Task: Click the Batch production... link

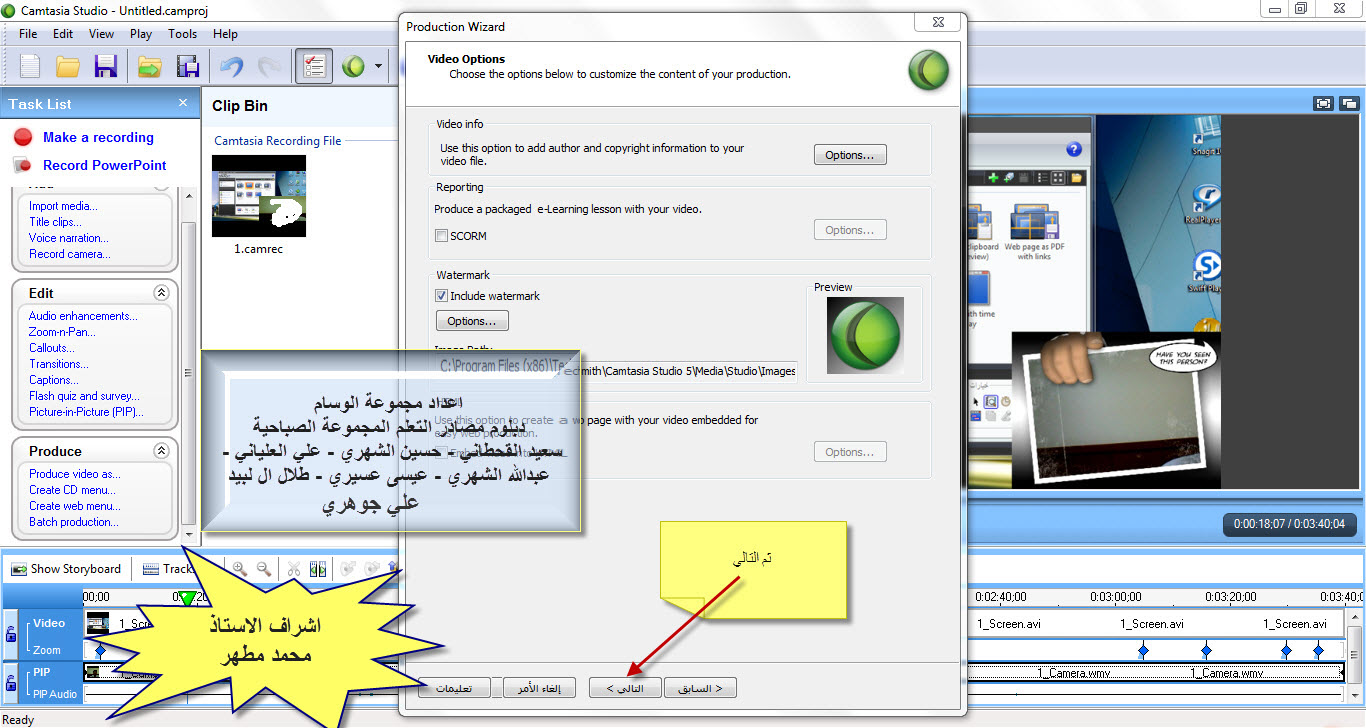Action: coord(74,522)
